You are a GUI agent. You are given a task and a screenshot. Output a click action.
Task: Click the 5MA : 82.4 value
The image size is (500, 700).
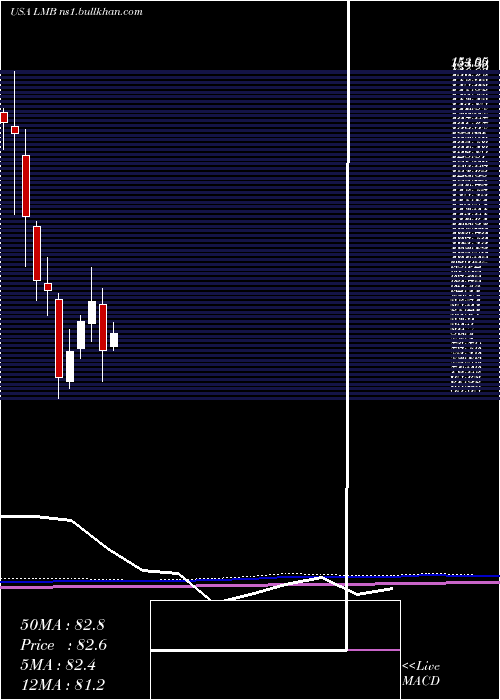(x=58, y=665)
